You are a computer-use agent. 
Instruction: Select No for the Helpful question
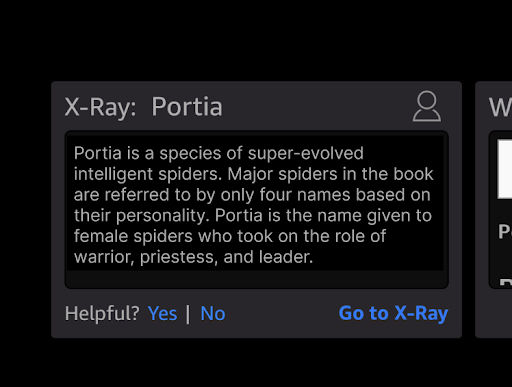point(213,313)
